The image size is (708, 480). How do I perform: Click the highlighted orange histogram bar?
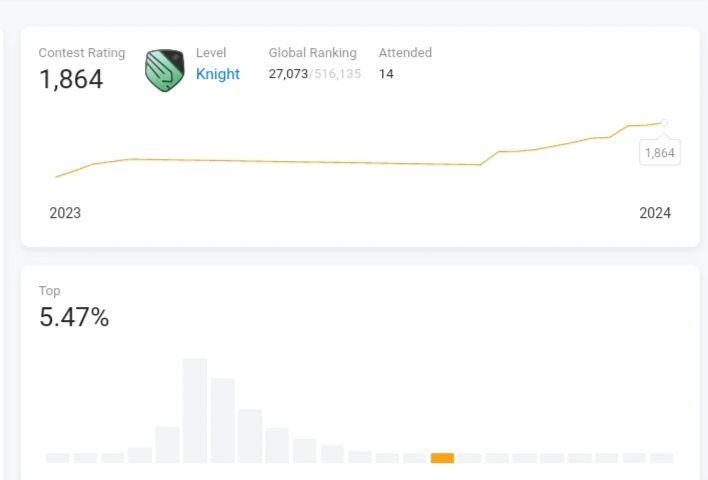(442, 458)
